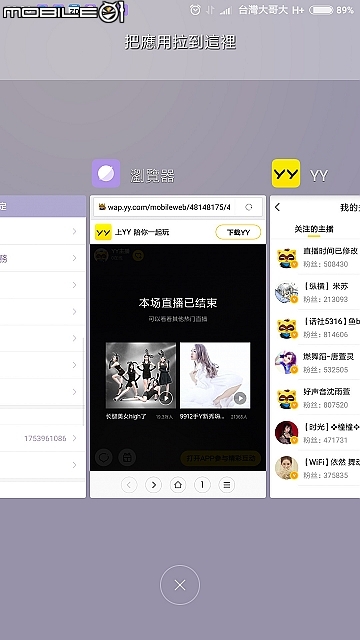Tap the dimmed gift icon on live page
Viewport: 360px width, 640px height.
[x=127, y=458]
